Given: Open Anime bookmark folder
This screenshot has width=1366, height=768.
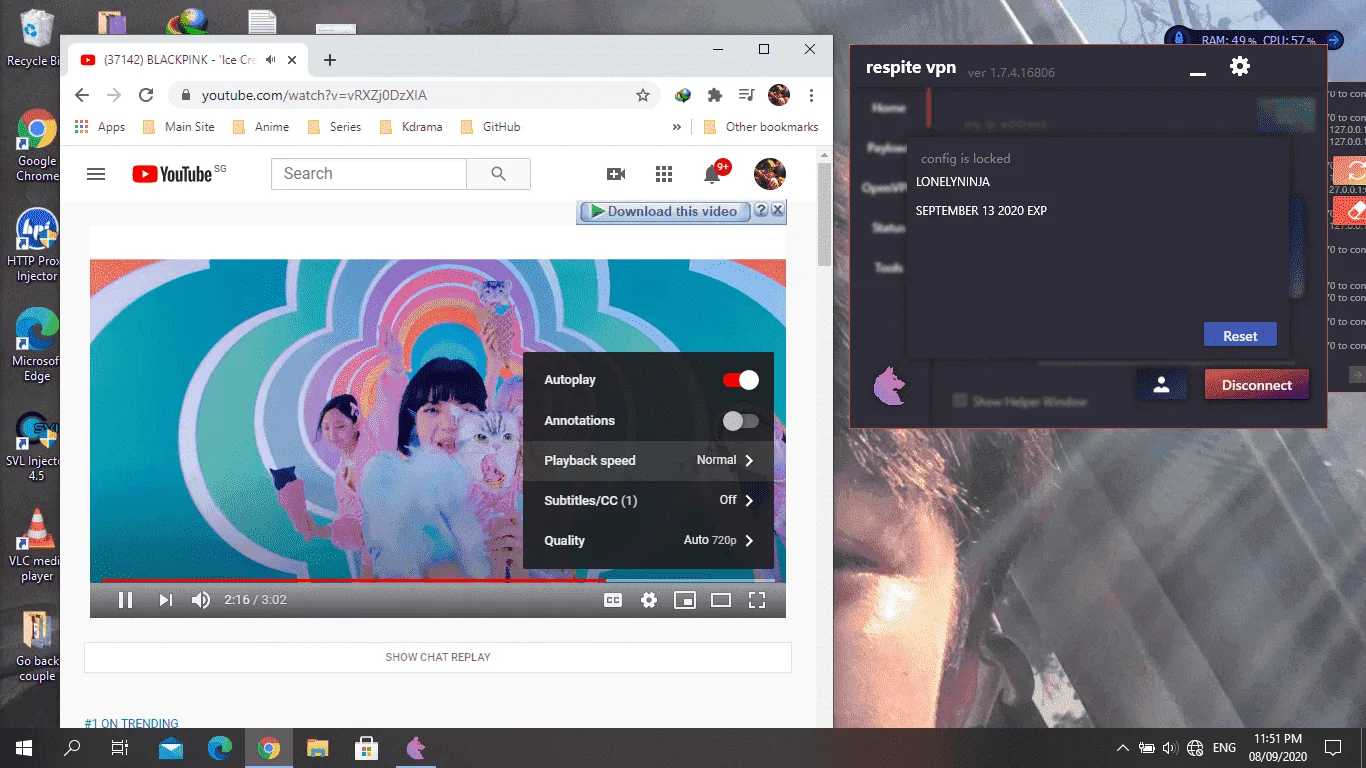Looking at the screenshot, I should pos(260,127).
